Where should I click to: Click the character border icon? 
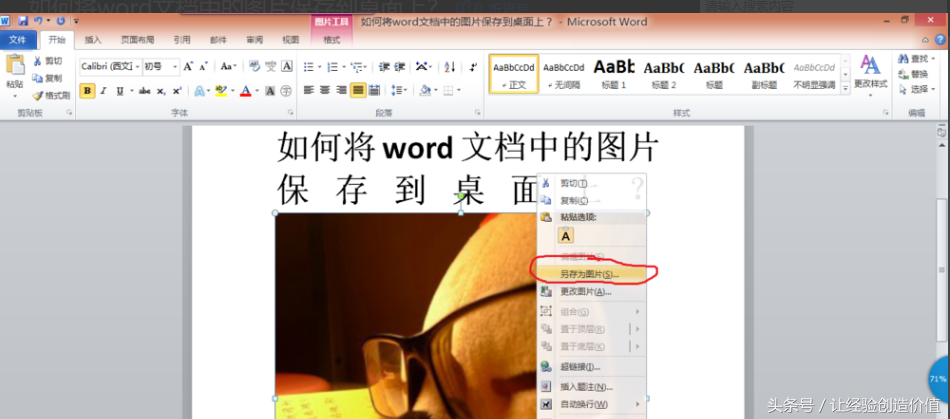coord(287,67)
